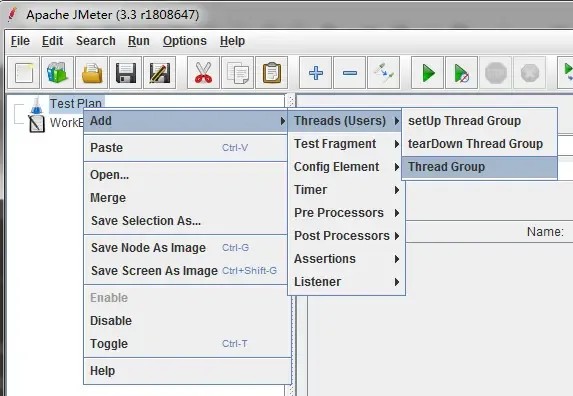Expand the Assertions submenu
The image size is (573, 396).
click(x=346, y=259)
